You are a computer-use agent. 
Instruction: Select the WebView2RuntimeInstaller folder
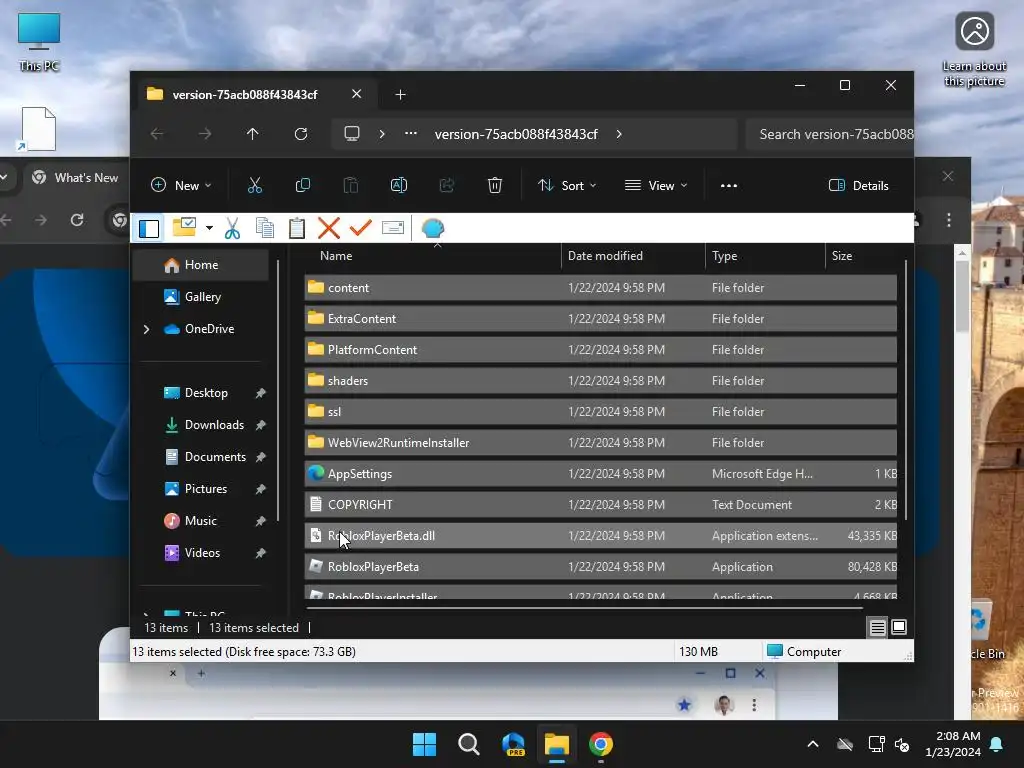600,443
